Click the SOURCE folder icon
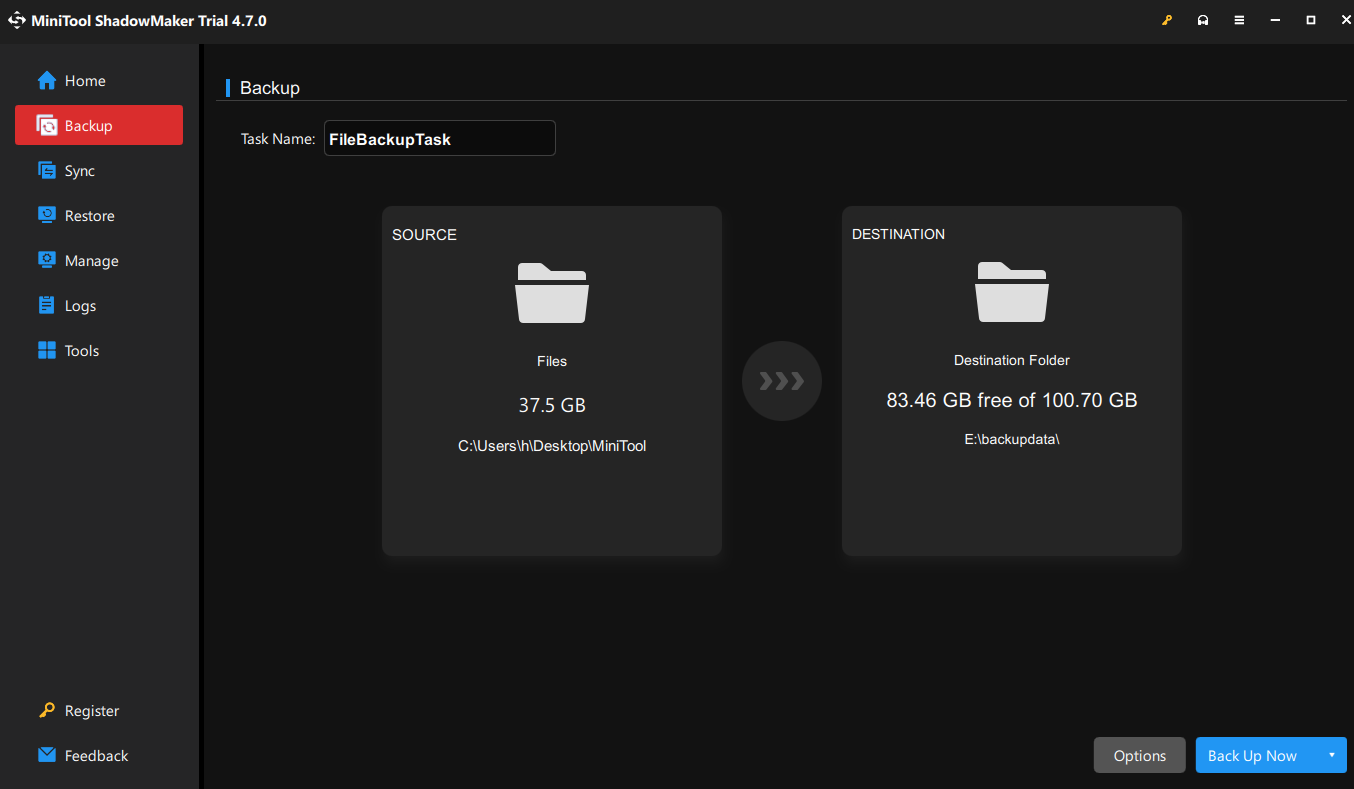The image size is (1354, 789). tap(552, 292)
